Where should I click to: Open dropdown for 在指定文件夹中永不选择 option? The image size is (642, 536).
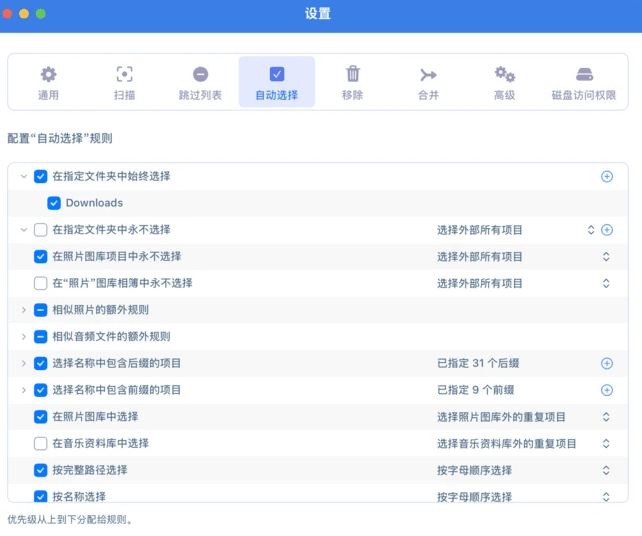(591, 230)
